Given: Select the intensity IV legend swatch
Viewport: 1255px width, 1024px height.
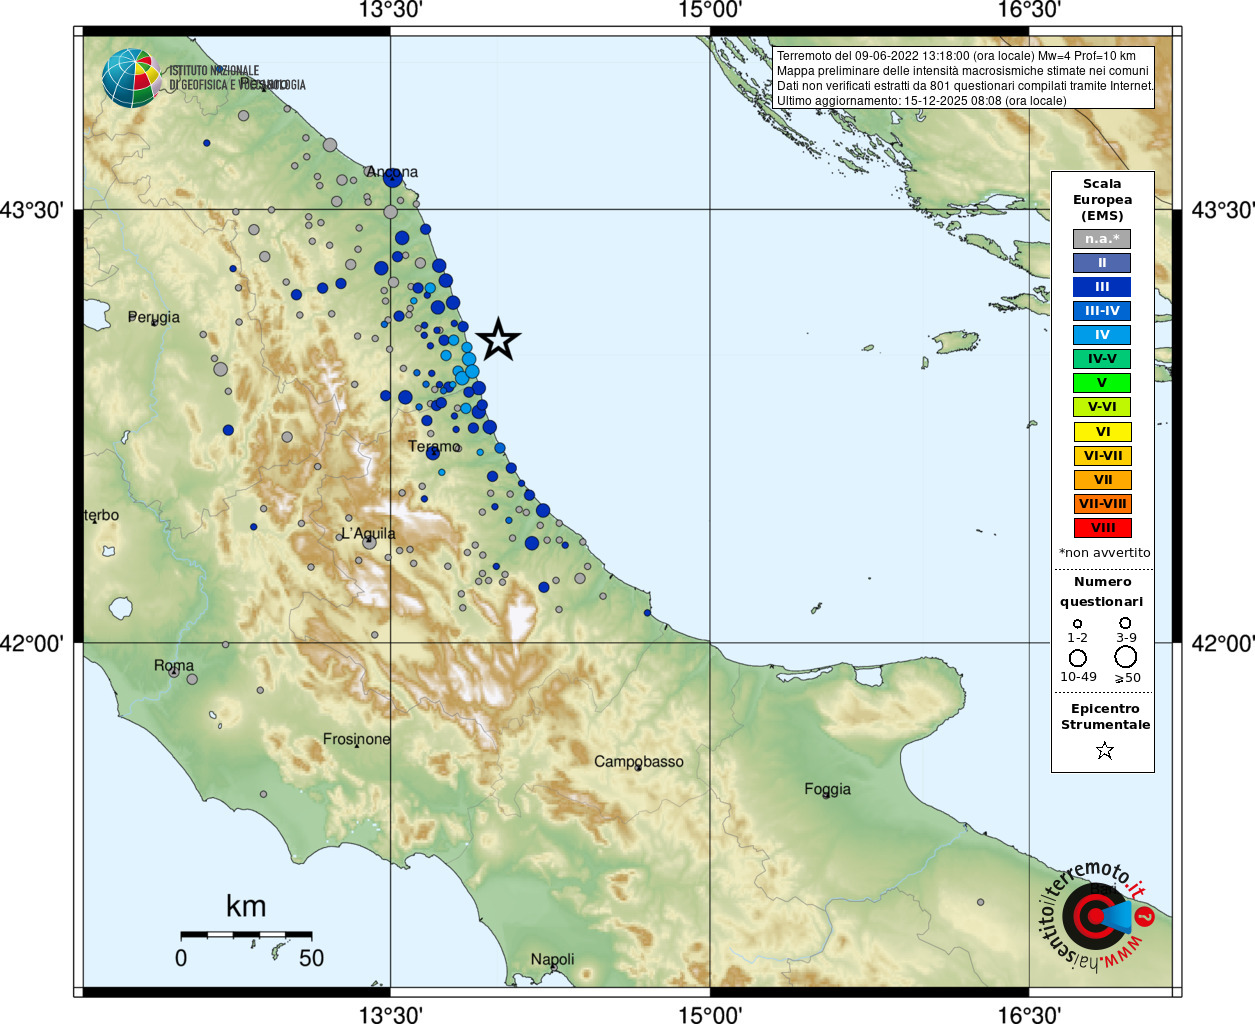Looking at the screenshot, I should tap(1102, 335).
